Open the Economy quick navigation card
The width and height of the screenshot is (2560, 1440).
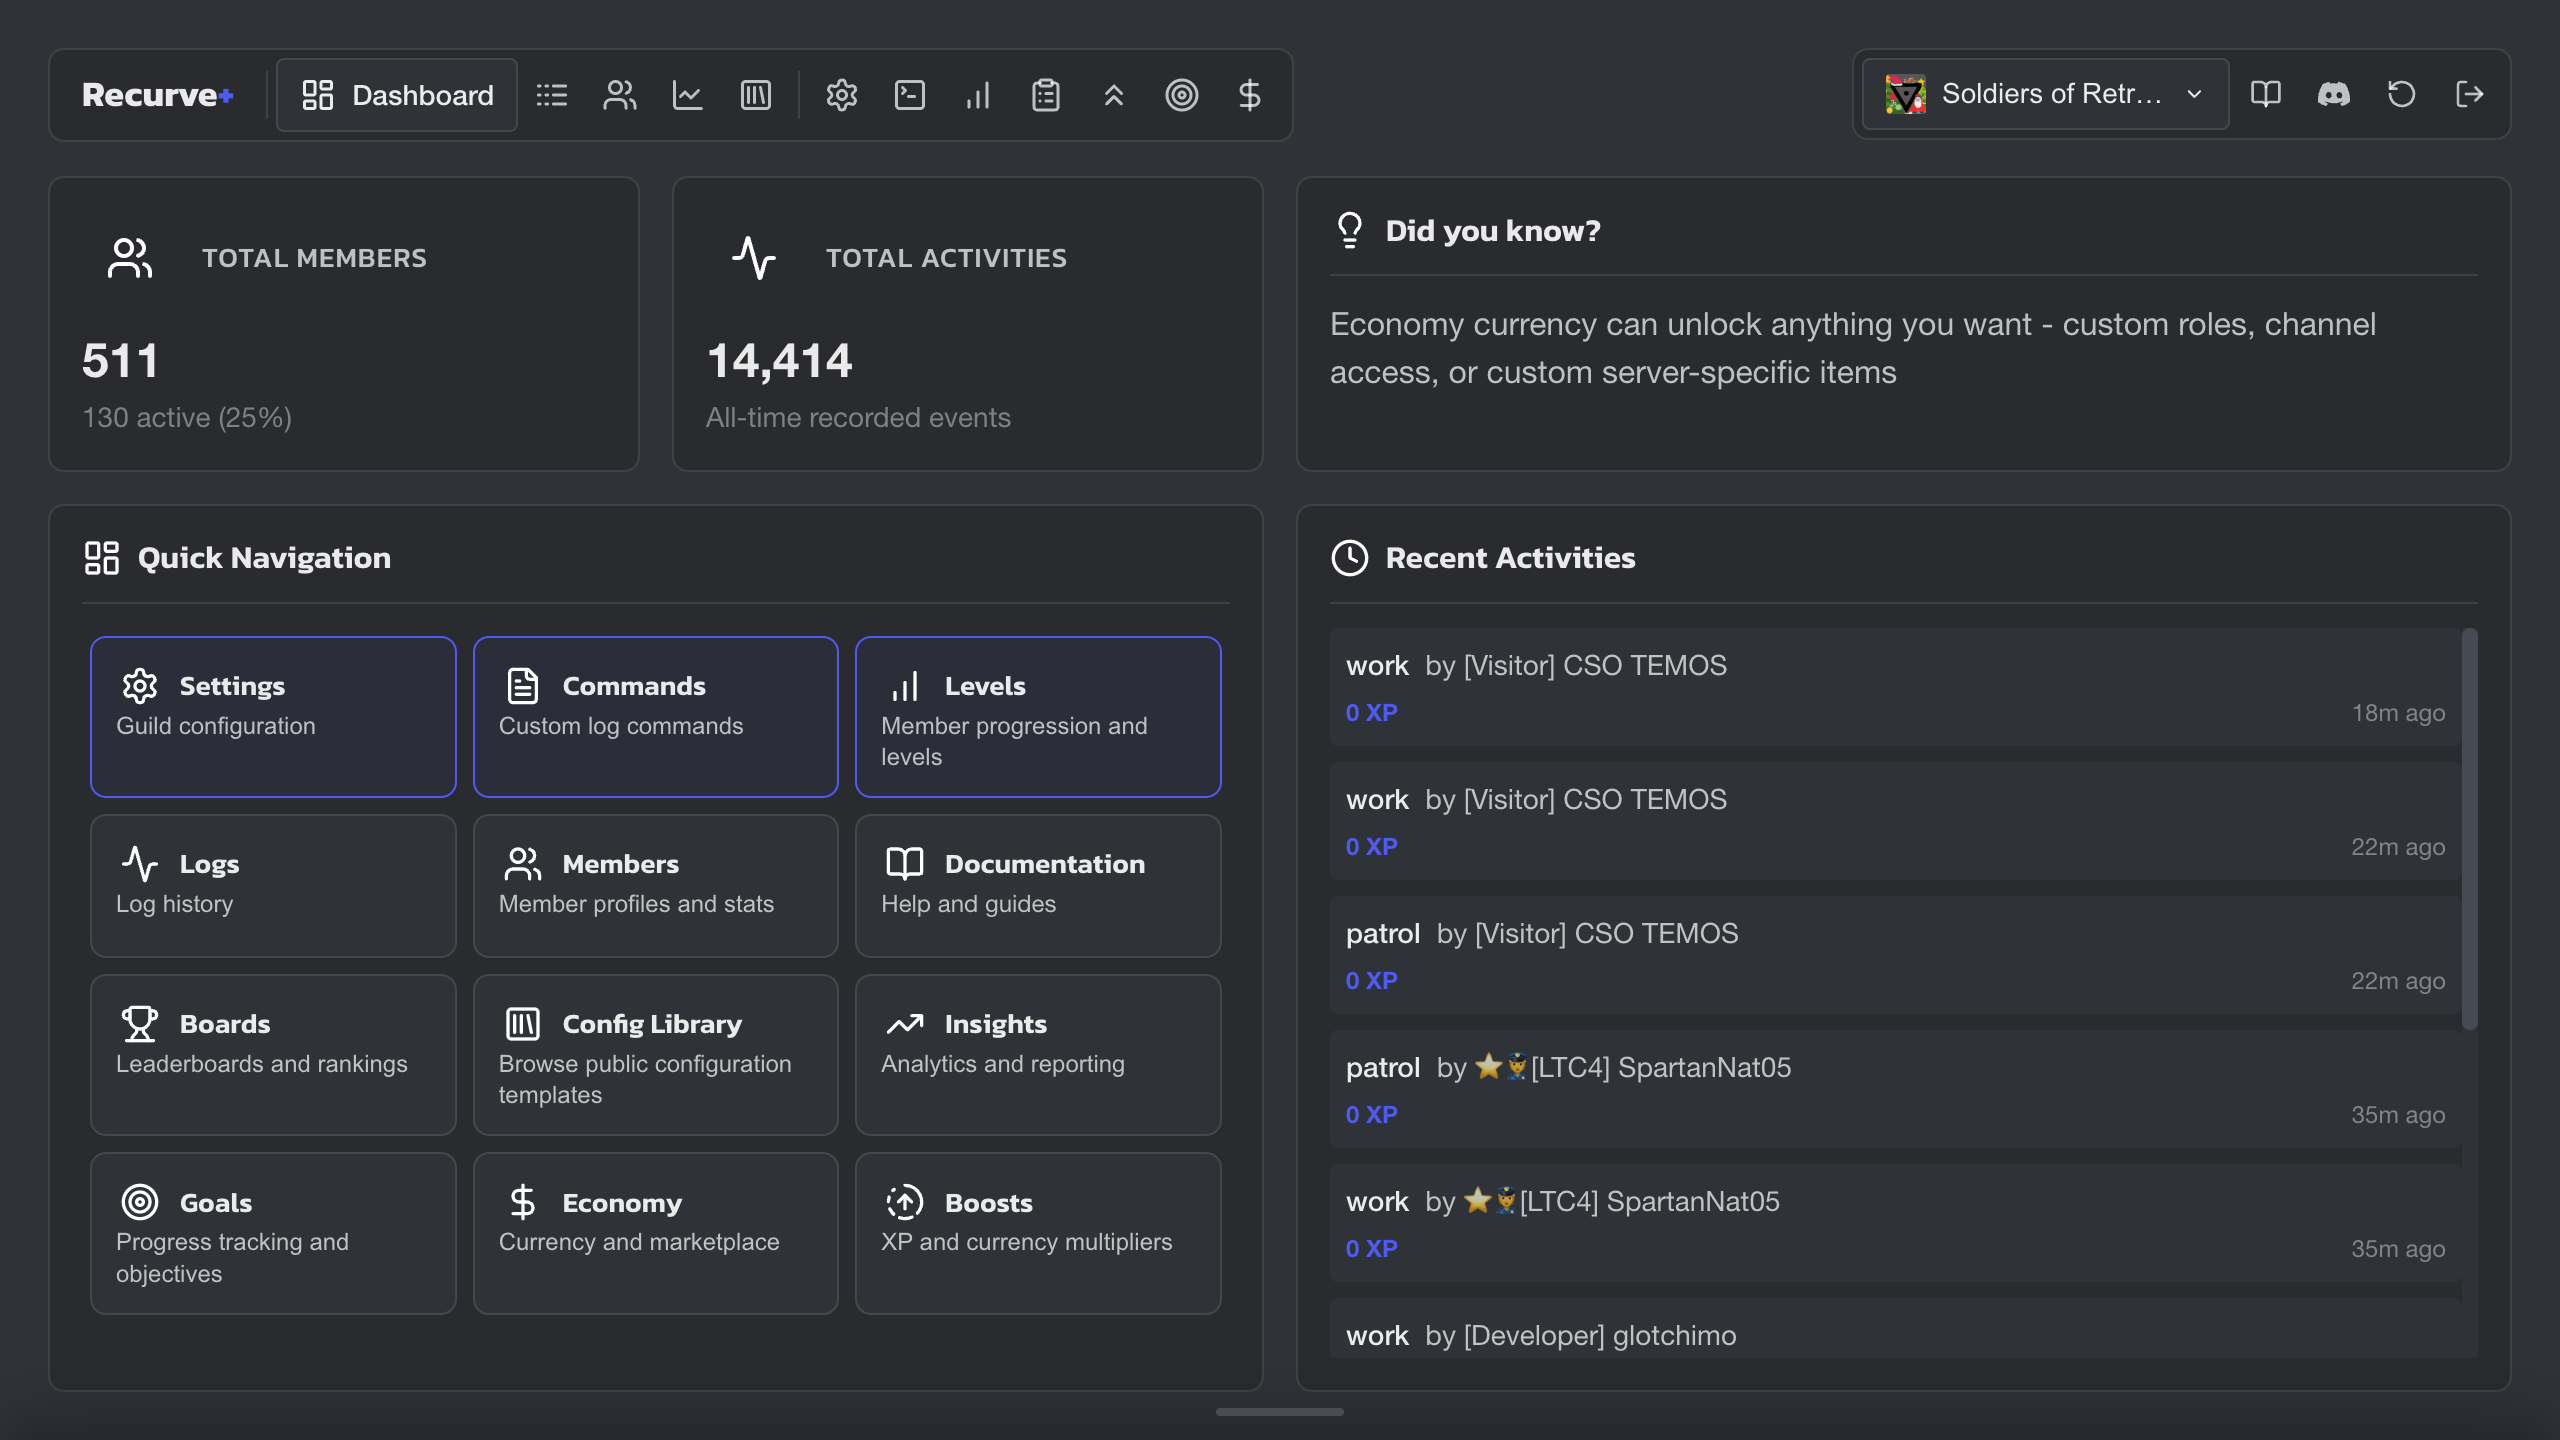pos(655,1232)
